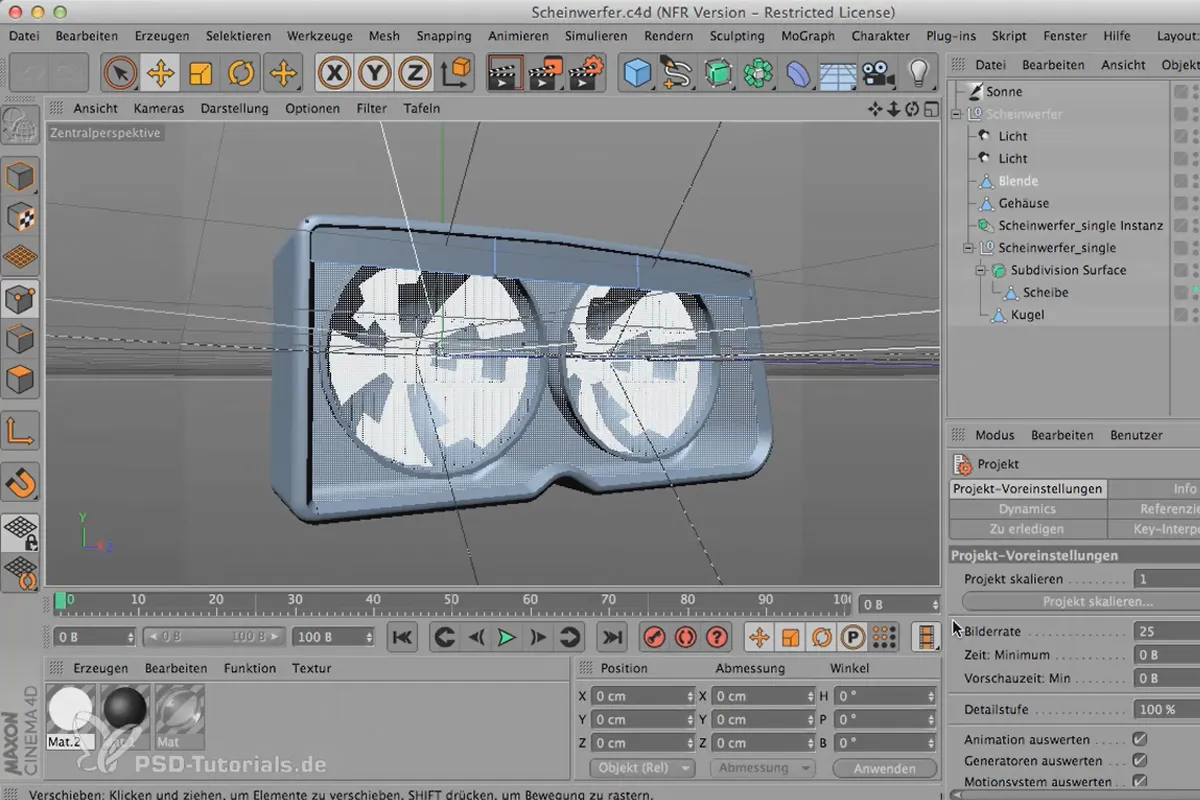Toggle snapping magnet icon
Image resolution: width=1200 pixels, height=800 pixels.
pos(20,482)
